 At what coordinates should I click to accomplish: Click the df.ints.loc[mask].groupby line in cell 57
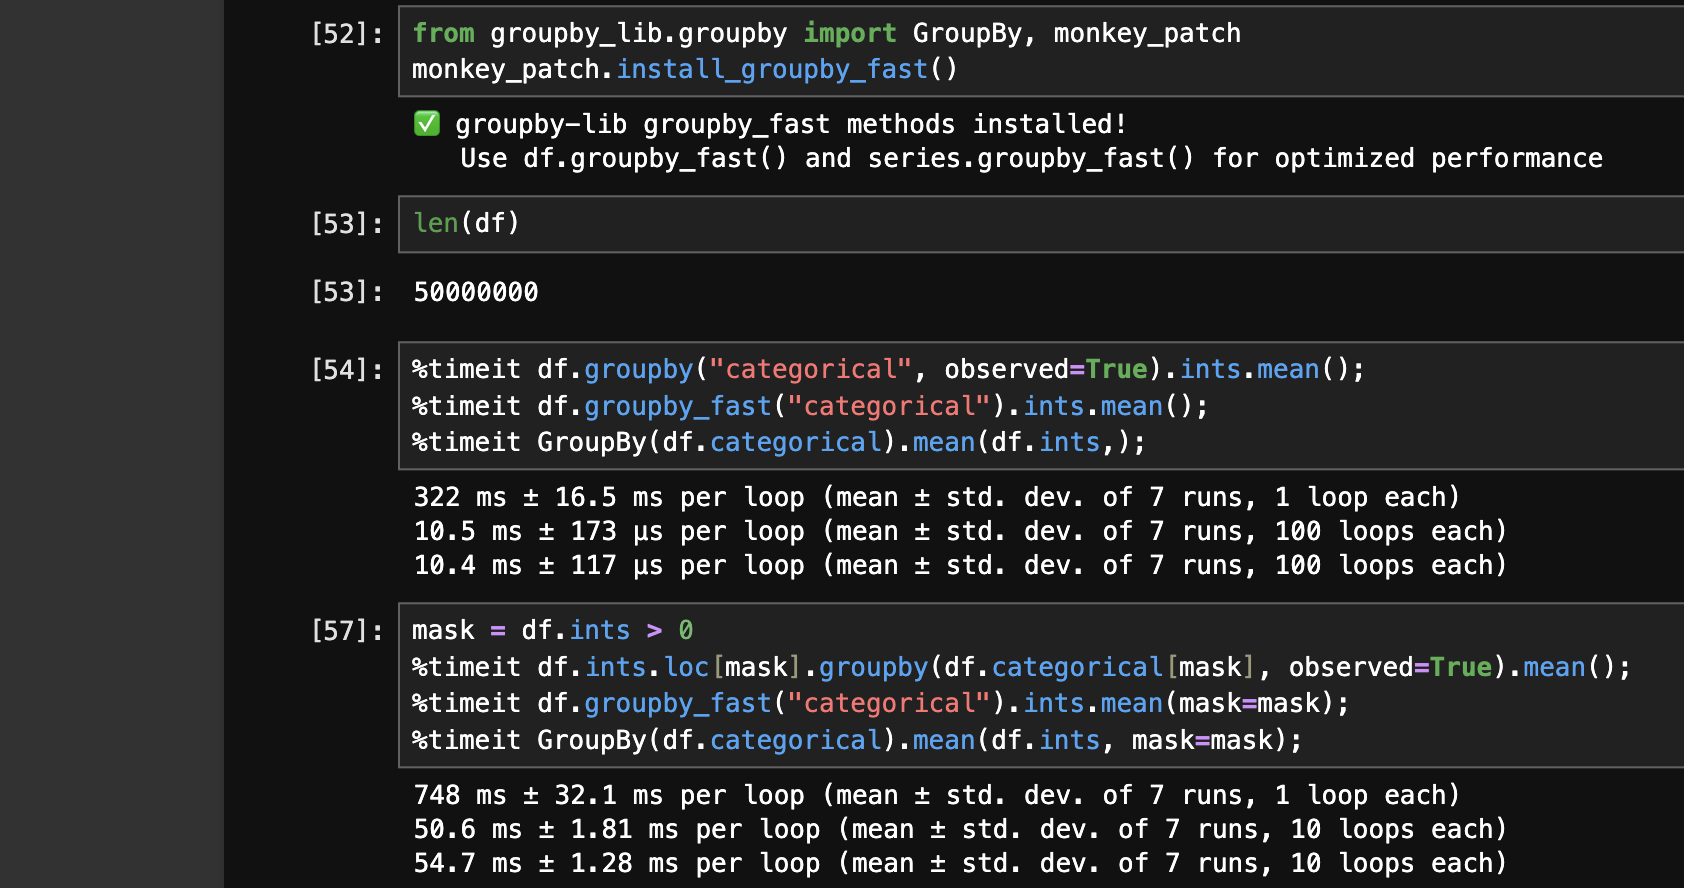click(1020, 668)
